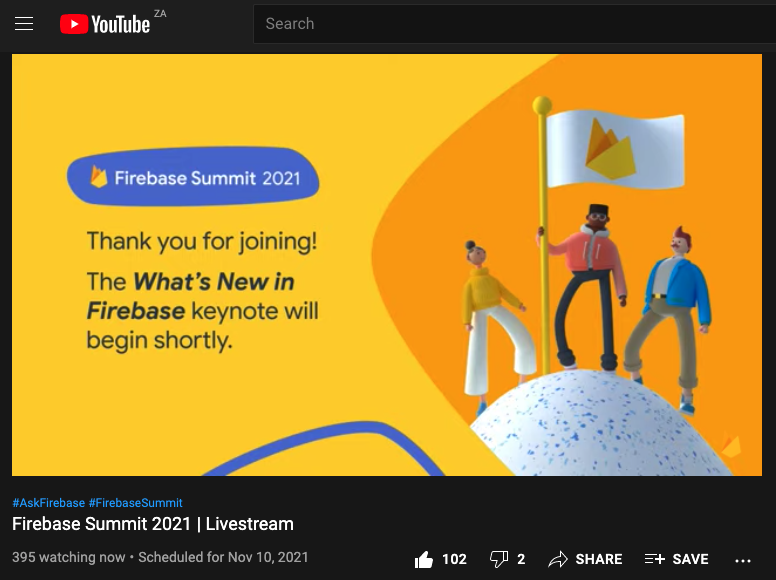Go to YouTube home via logo
776x580 pixels.
(x=105, y=24)
